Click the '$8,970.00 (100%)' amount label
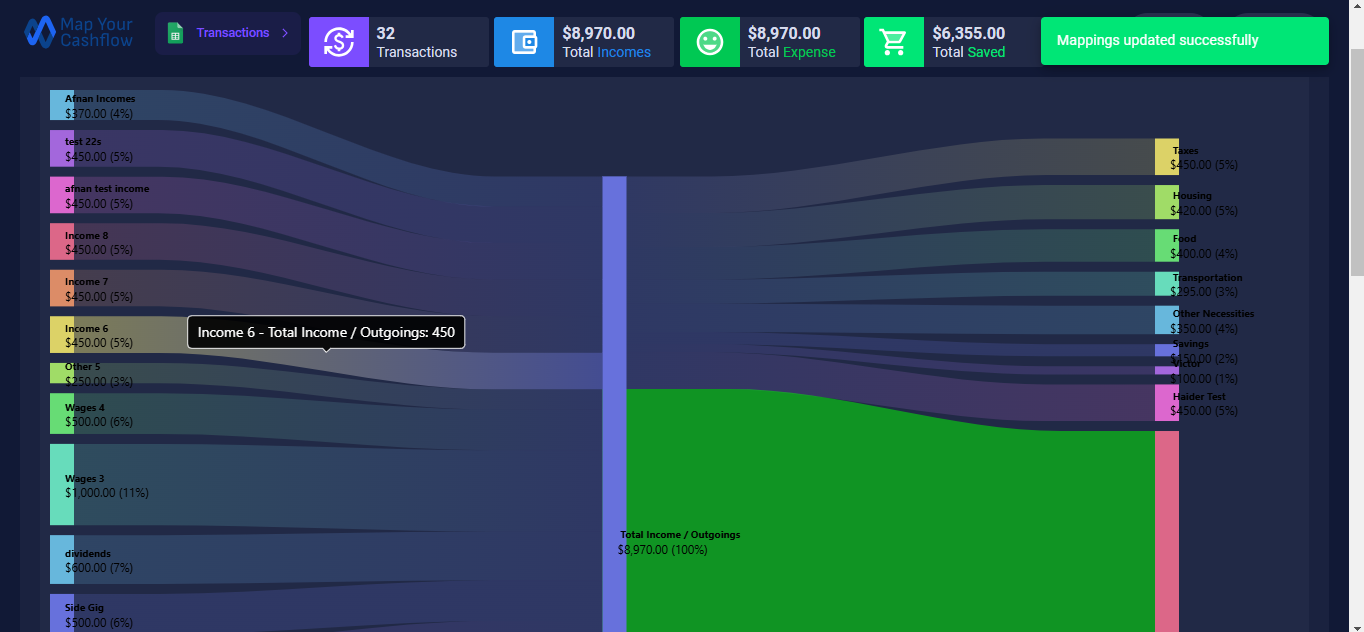The height and width of the screenshot is (632, 1364). (662, 550)
